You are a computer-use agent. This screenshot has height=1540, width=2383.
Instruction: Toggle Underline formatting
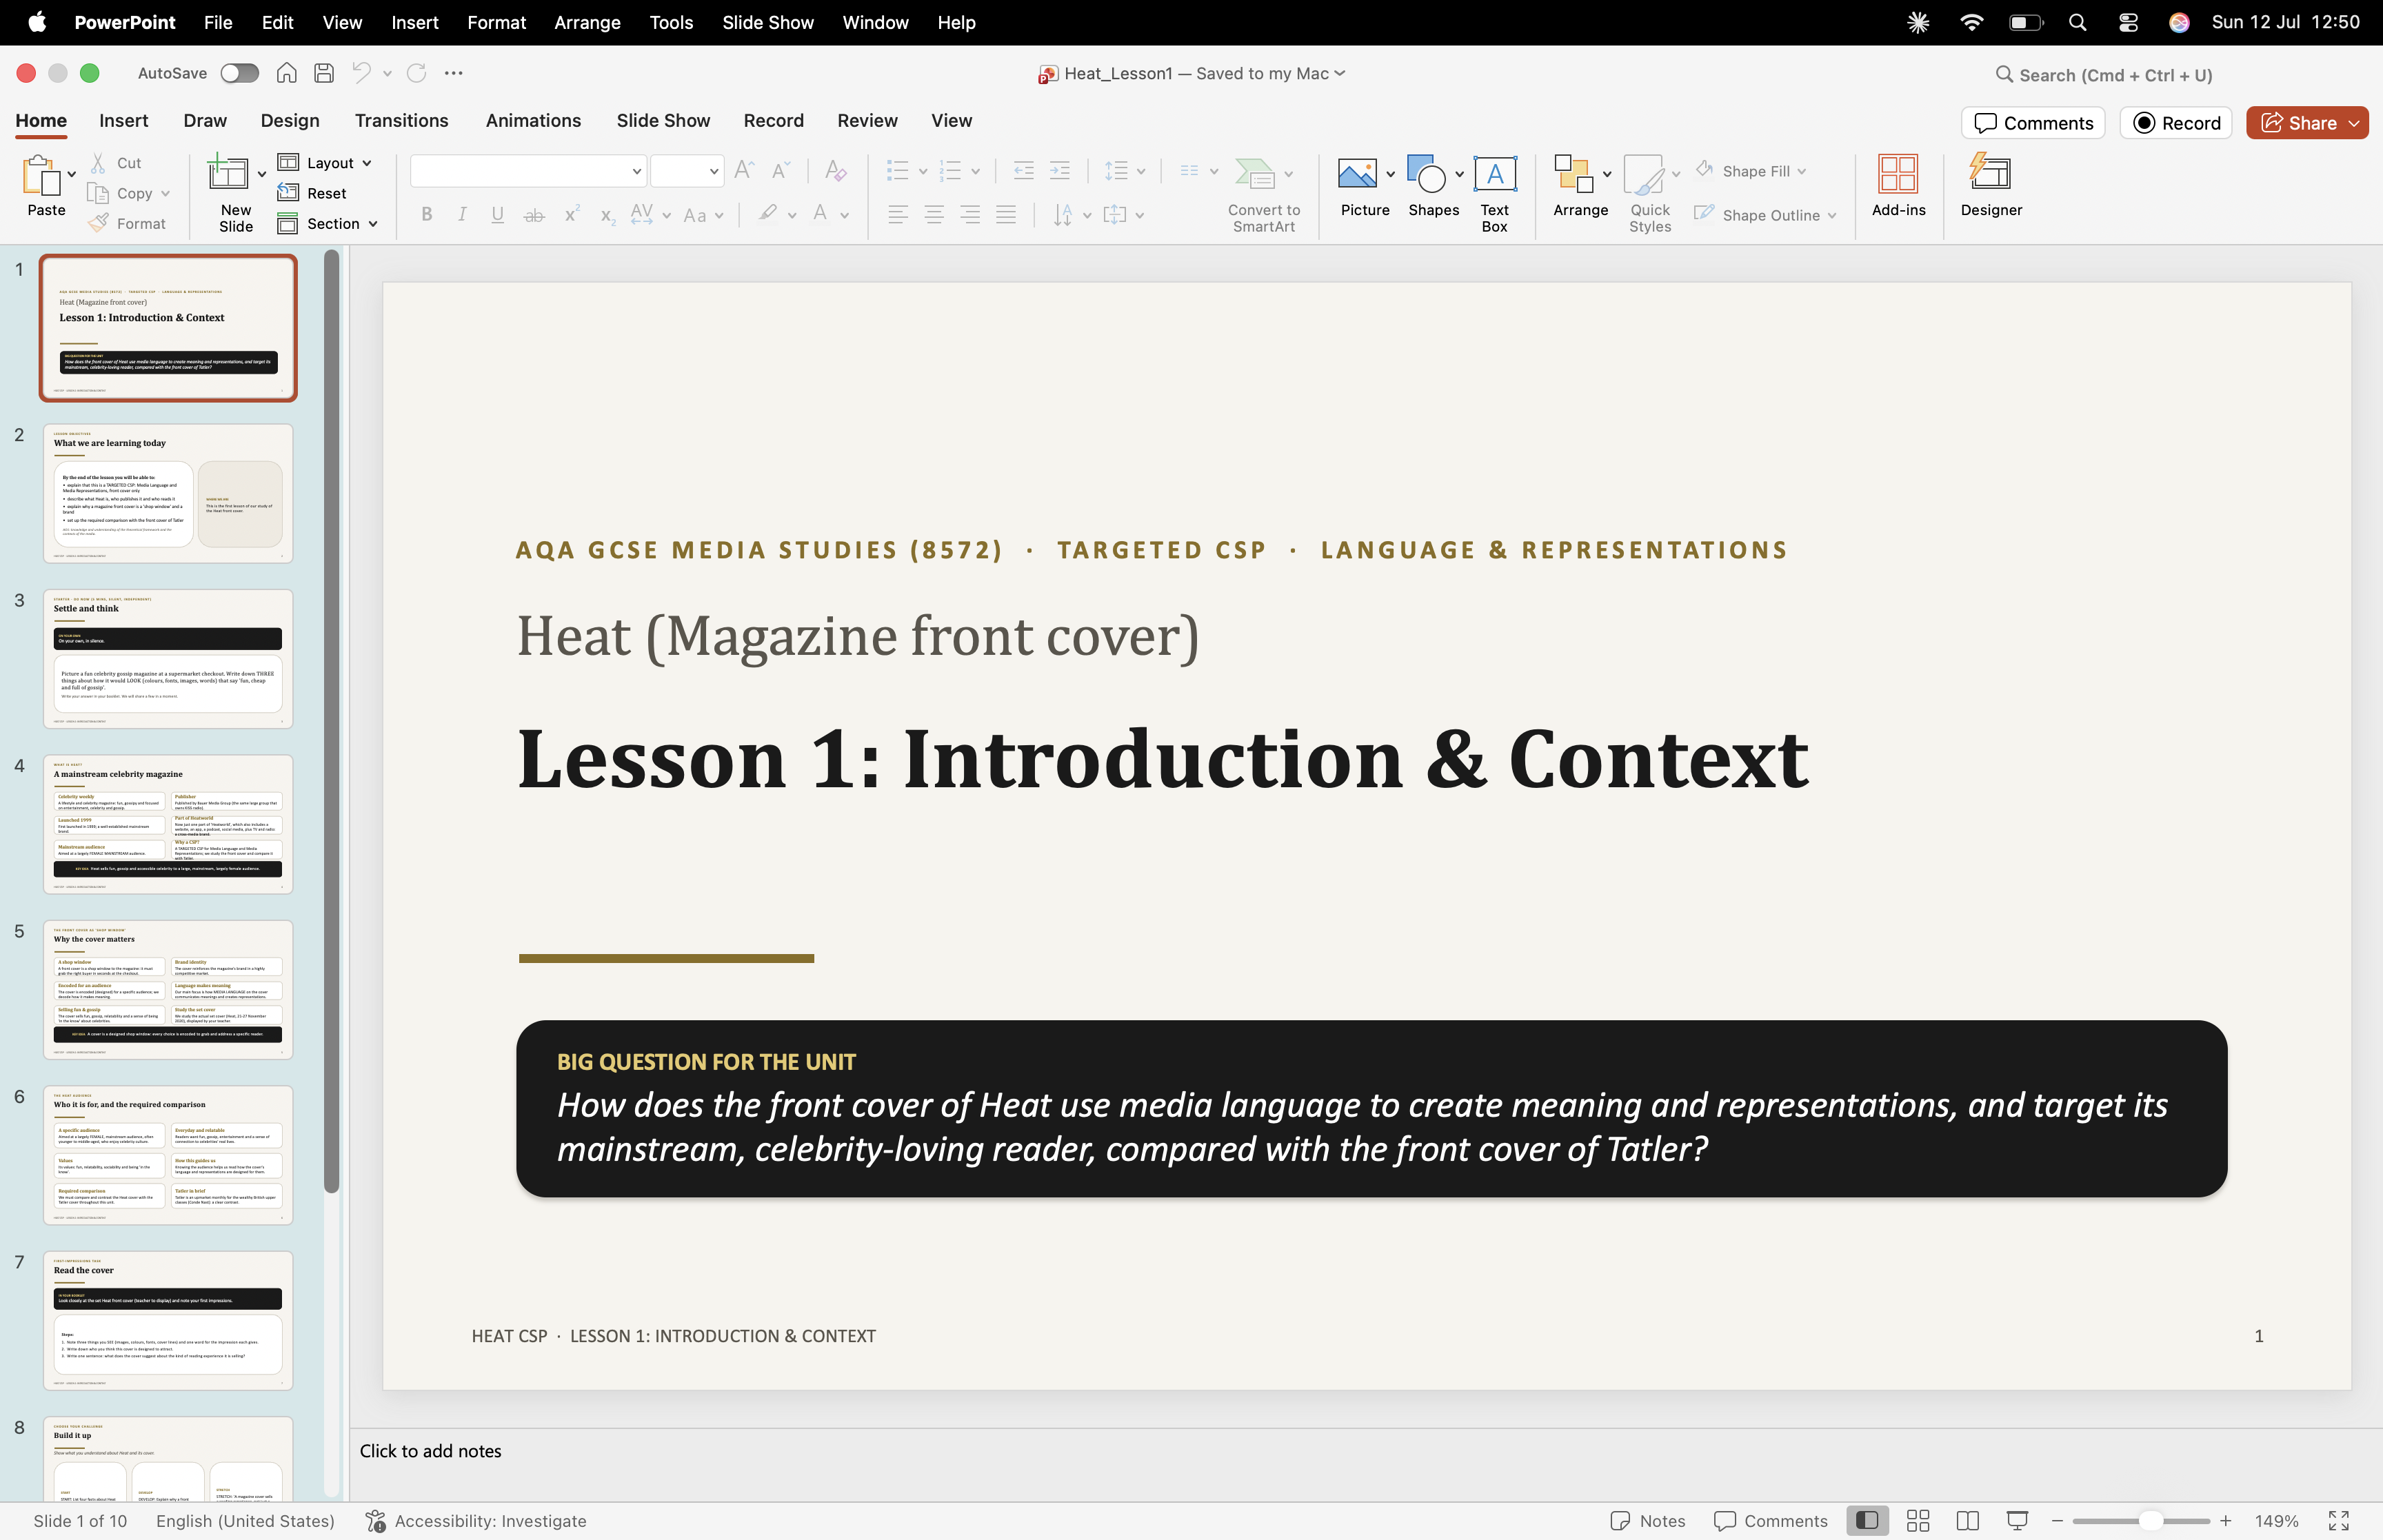[x=498, y=214]
